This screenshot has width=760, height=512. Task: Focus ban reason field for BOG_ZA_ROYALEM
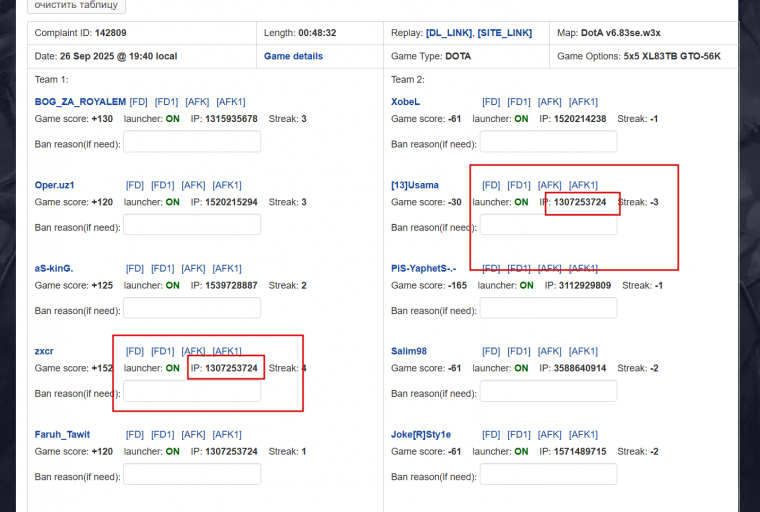click(x=192, y=142)
